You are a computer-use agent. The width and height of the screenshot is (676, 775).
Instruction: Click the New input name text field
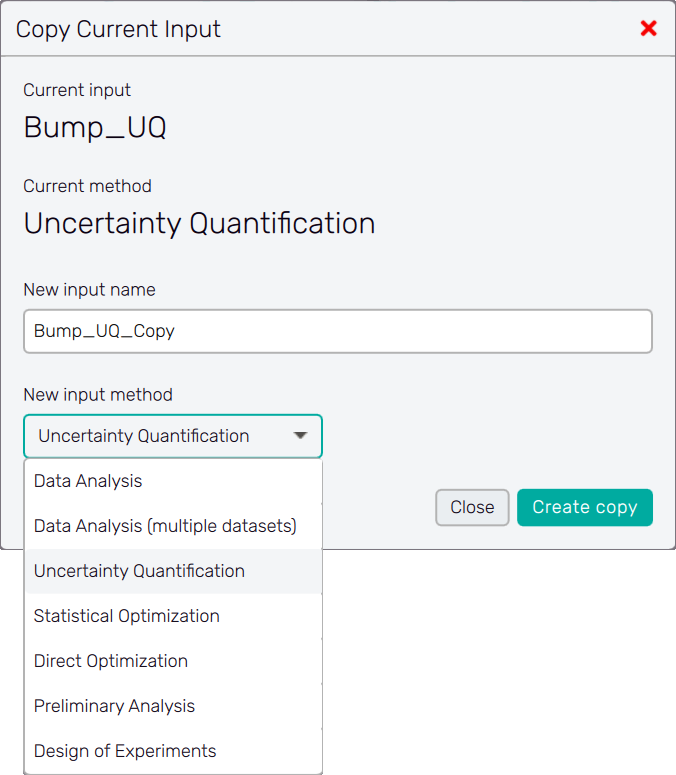[x=338, y=331]
